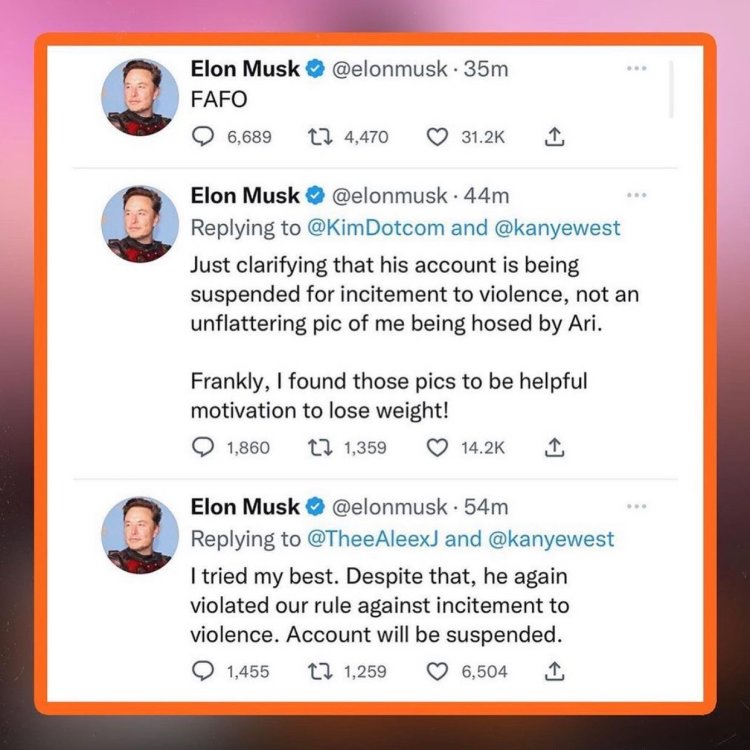Open the 35m timestamp of the FAFO tweet

click(x=492, y=70)
